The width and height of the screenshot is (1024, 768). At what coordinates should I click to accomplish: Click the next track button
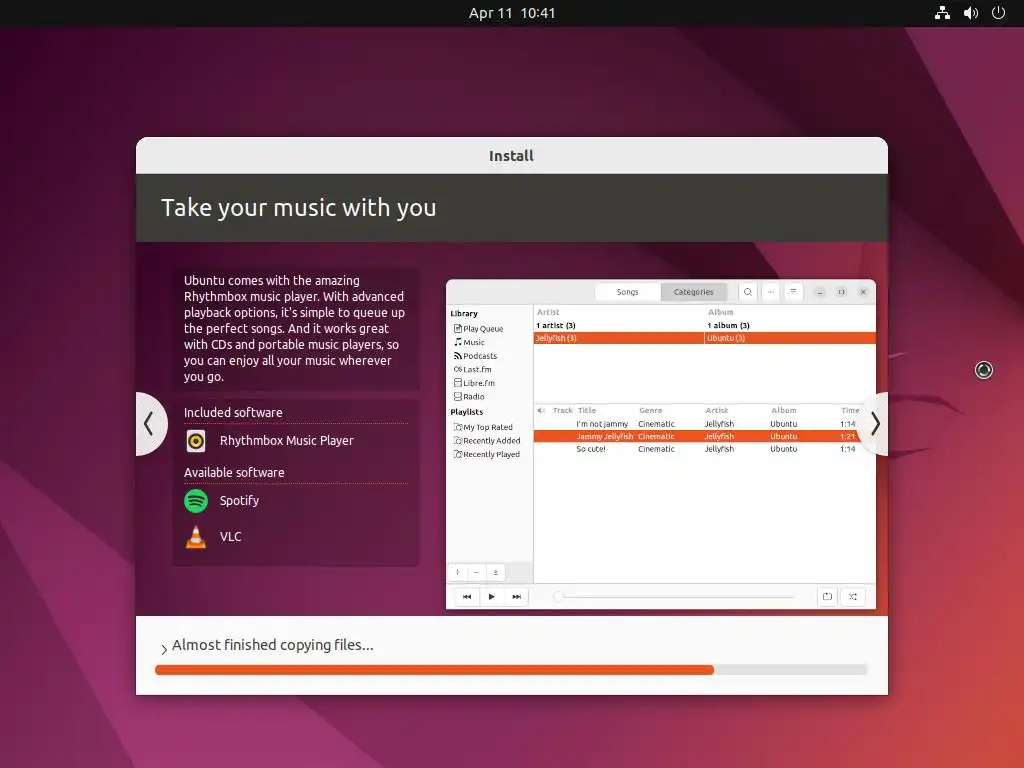pyautogui.click(x=517, y=597)
